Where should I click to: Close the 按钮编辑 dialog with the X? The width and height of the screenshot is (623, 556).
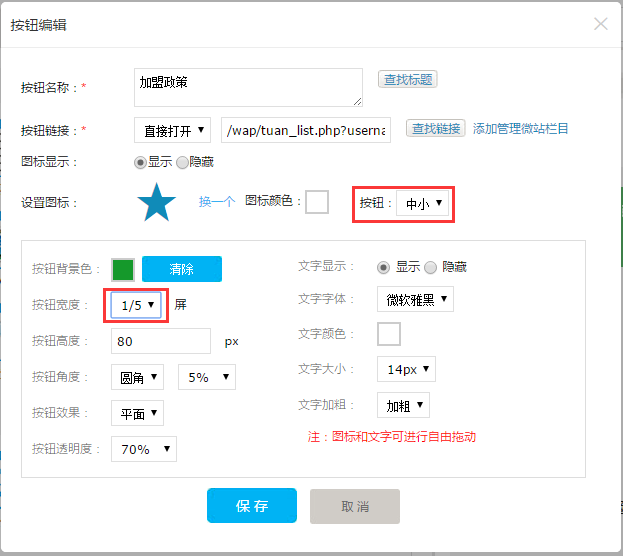tap(600, 24)
